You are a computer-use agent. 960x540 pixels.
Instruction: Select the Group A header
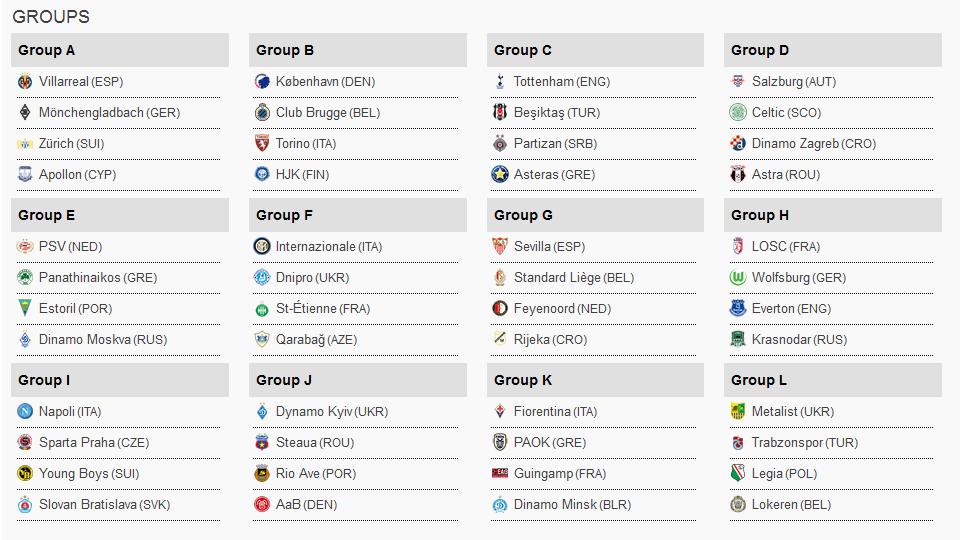click(120, 50)
